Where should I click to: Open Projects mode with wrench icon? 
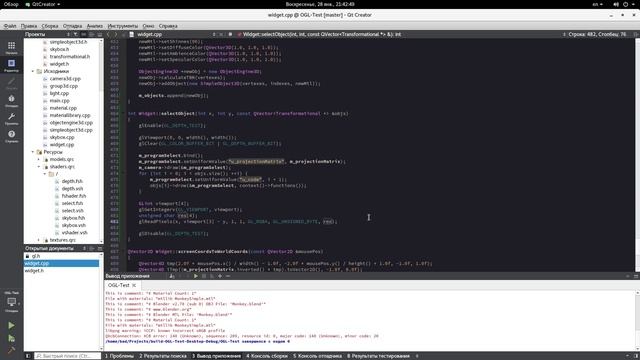click(11, 118)
